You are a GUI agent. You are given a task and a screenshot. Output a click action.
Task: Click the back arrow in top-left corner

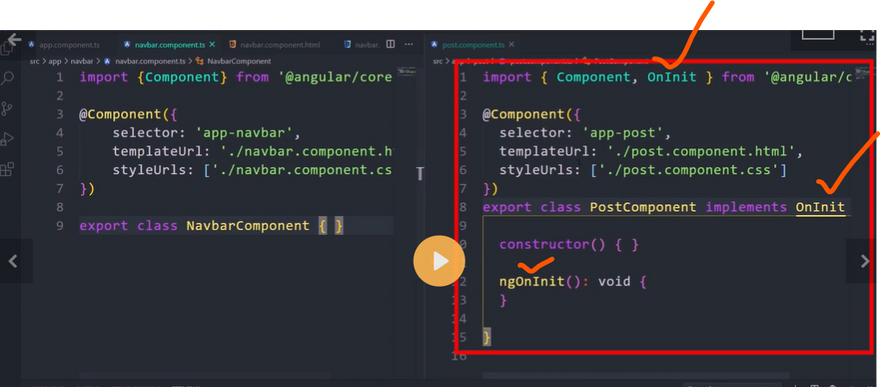15,40
